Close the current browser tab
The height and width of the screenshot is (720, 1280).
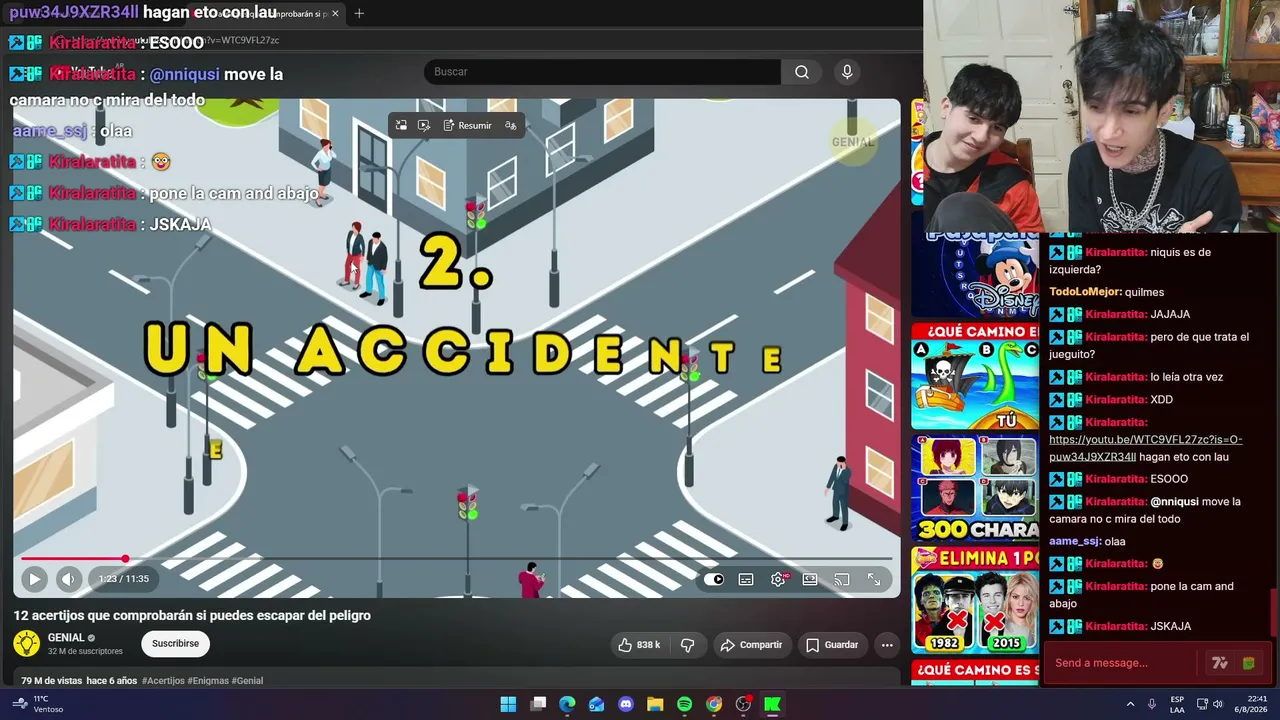click(335, 14)
